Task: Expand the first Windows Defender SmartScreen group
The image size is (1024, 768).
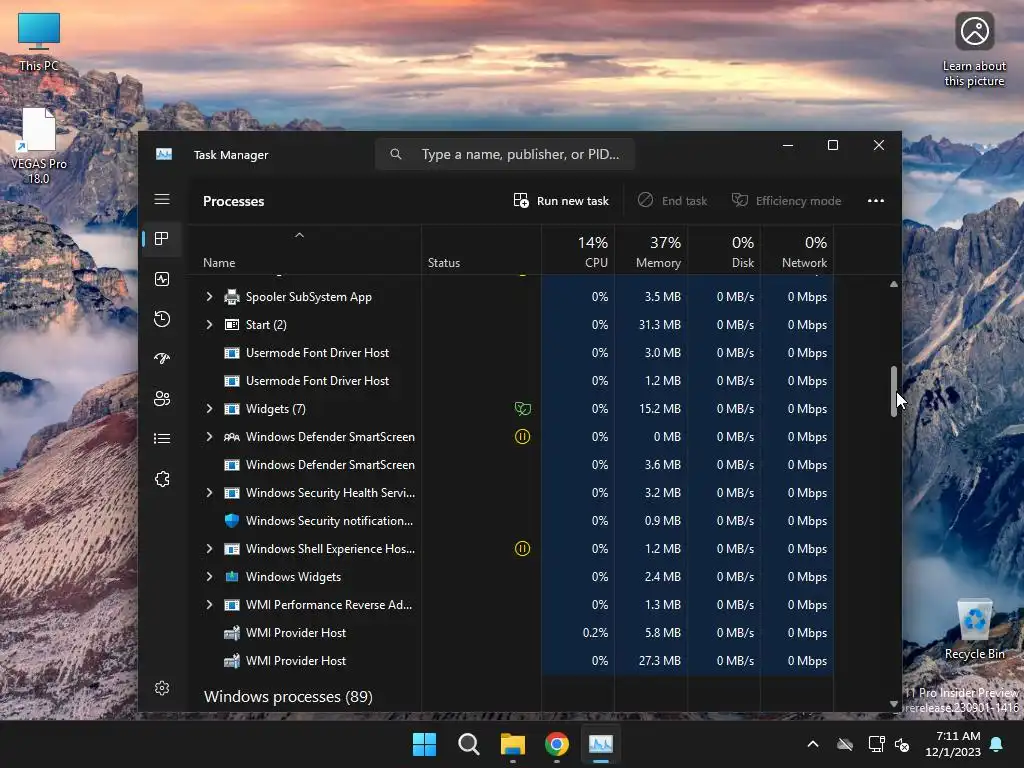Action: (209, 437)
